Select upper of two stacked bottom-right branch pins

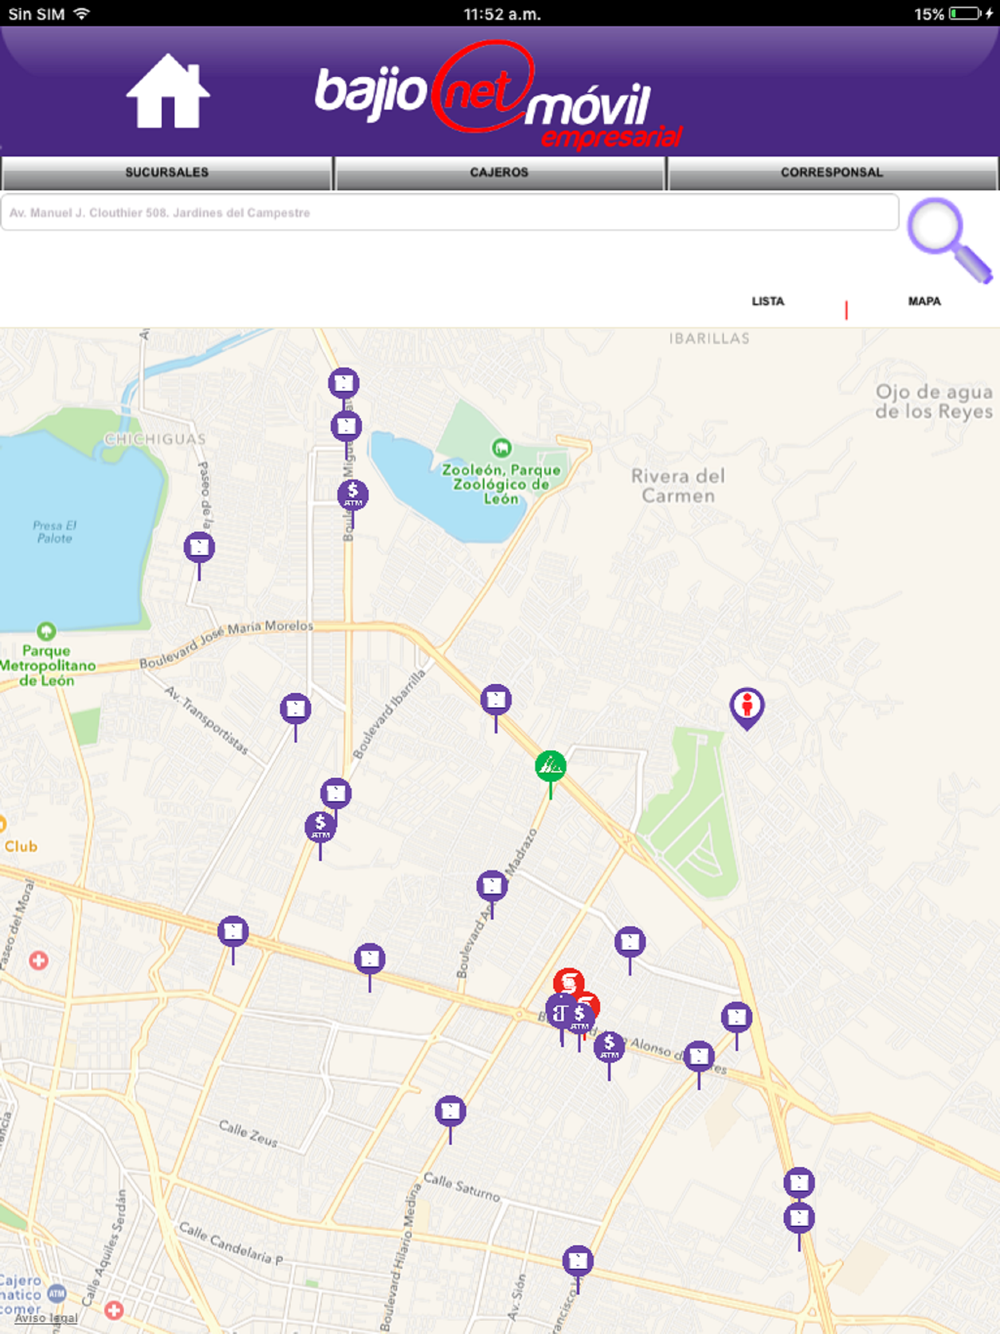click(798, 1184)
